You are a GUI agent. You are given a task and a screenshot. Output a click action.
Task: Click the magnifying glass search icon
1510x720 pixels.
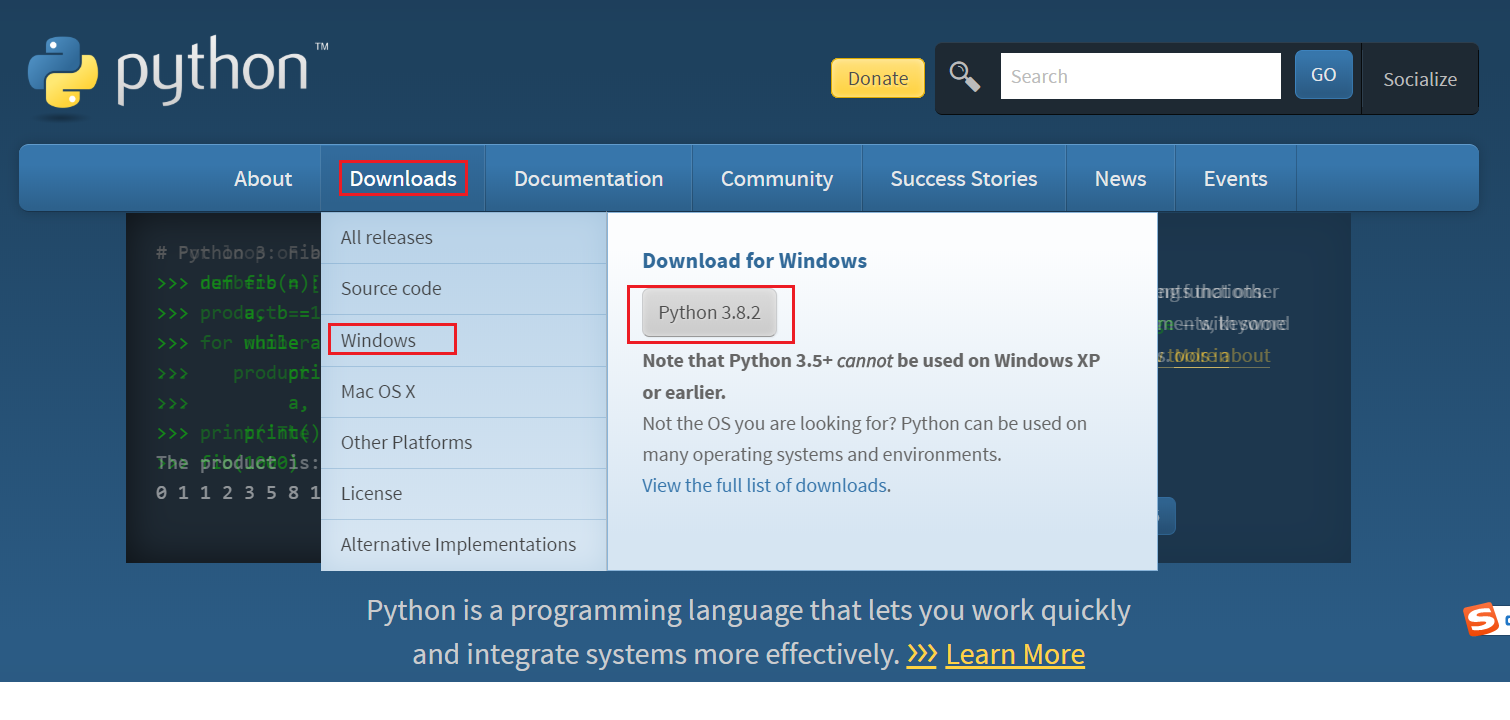965,76
